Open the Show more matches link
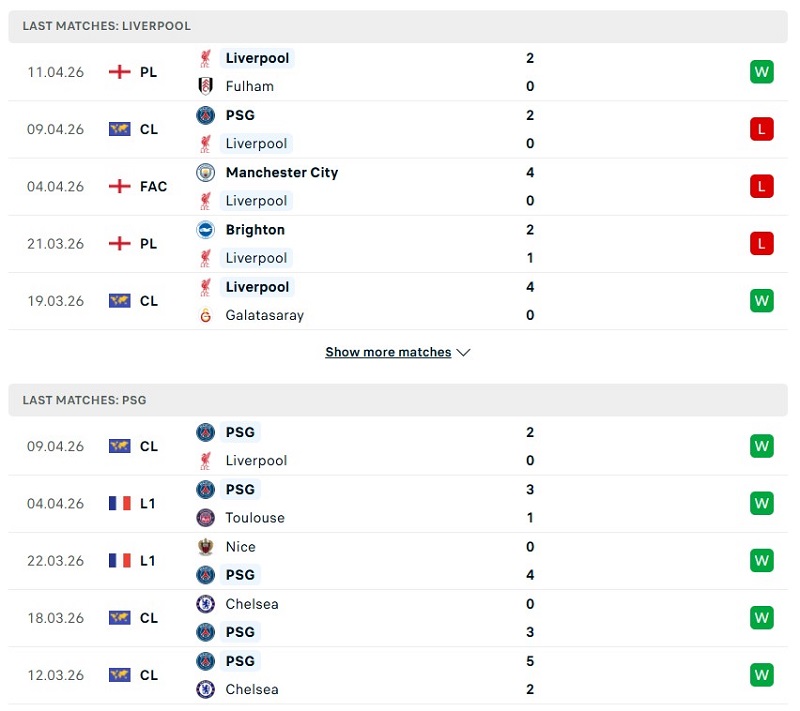The height and width of the screenshot is (711, 800). click(388, 353)
